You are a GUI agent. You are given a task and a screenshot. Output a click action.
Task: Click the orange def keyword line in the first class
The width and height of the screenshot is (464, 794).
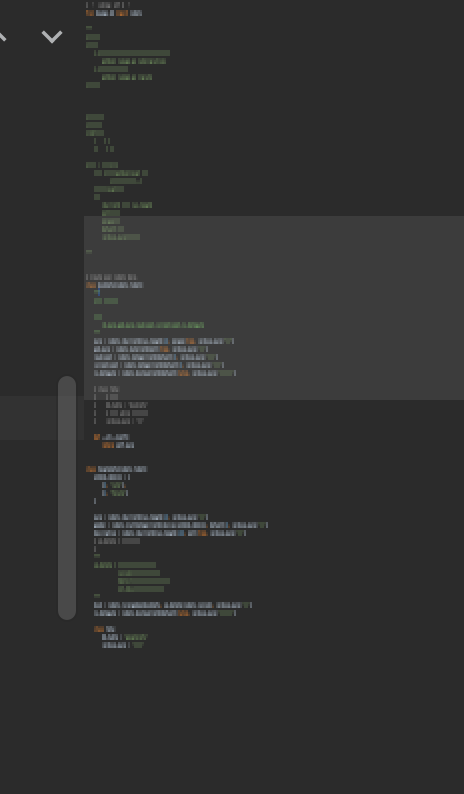coord(112,437)
